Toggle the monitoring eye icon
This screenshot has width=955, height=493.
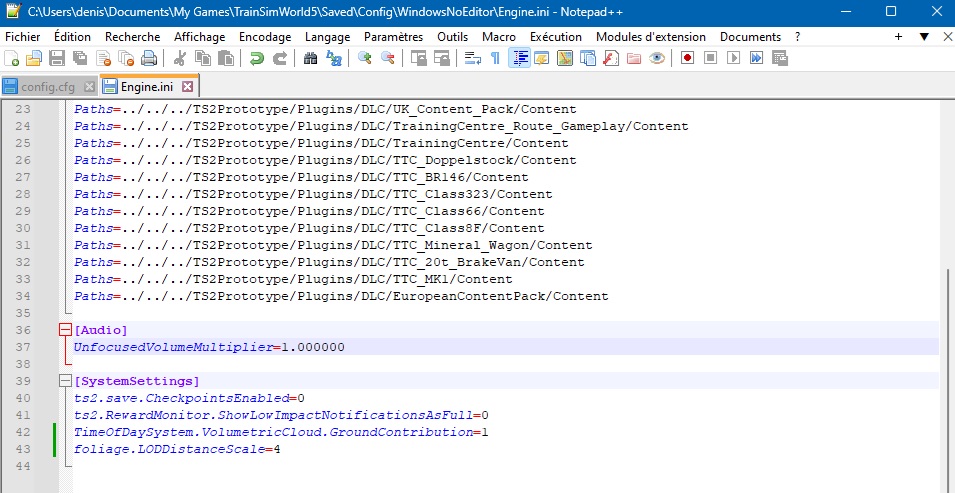[657, 59]
